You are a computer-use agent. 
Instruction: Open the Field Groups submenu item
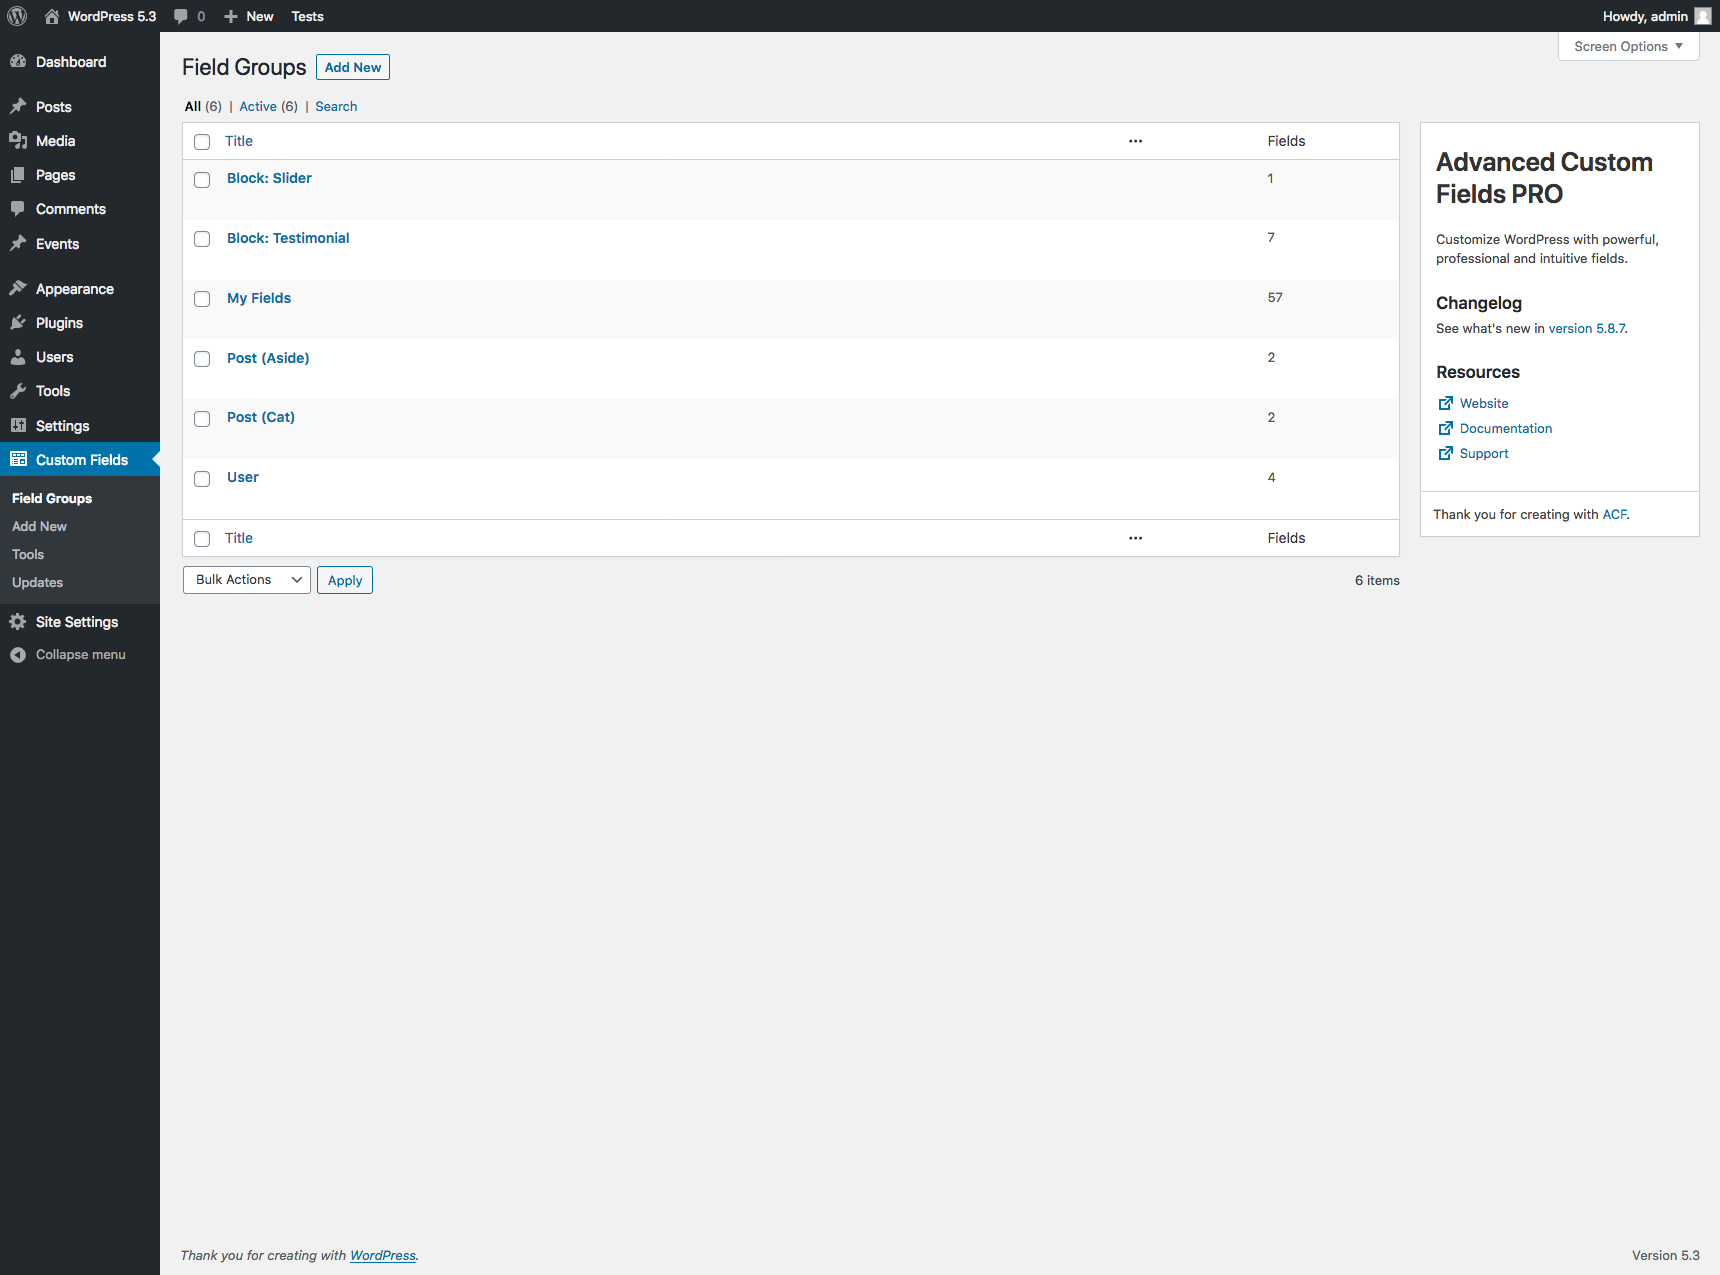coord(52,498)
